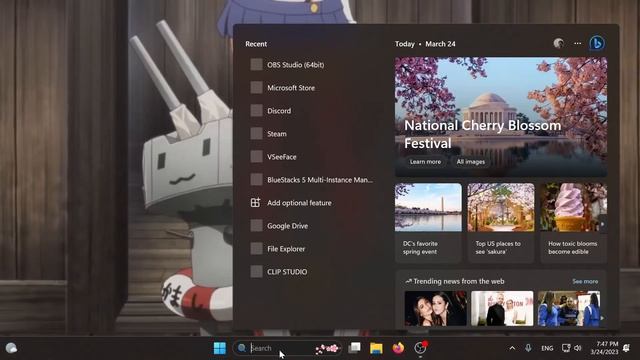640x360 pixels.
Task: Launch Steam from Recent list
Action: (311, 133)
